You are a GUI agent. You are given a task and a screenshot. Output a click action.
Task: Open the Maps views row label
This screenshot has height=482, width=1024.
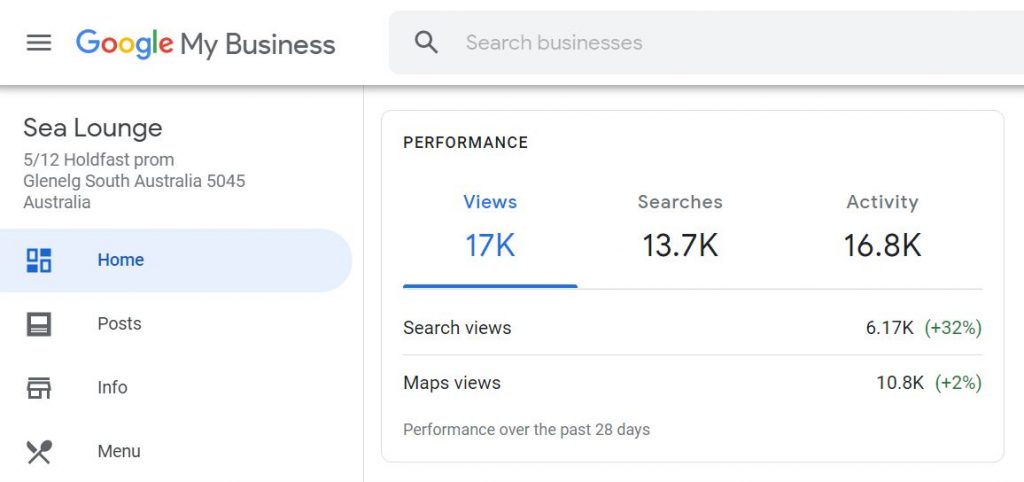[452, 383]
